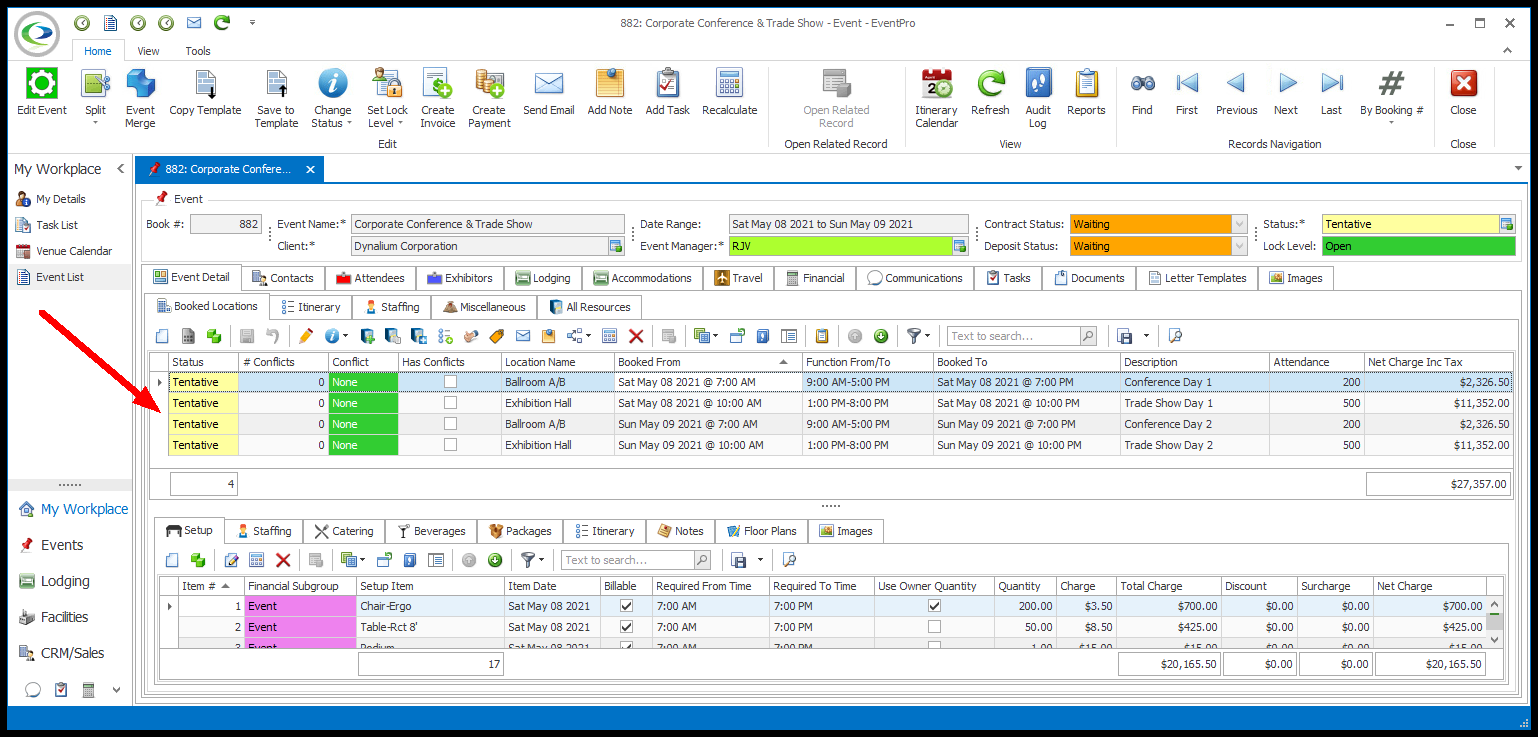The image size is (1538, 737).
Task: Toggle Billable checkbox for Chair-Ergo
Action: (x=626, y=606)
